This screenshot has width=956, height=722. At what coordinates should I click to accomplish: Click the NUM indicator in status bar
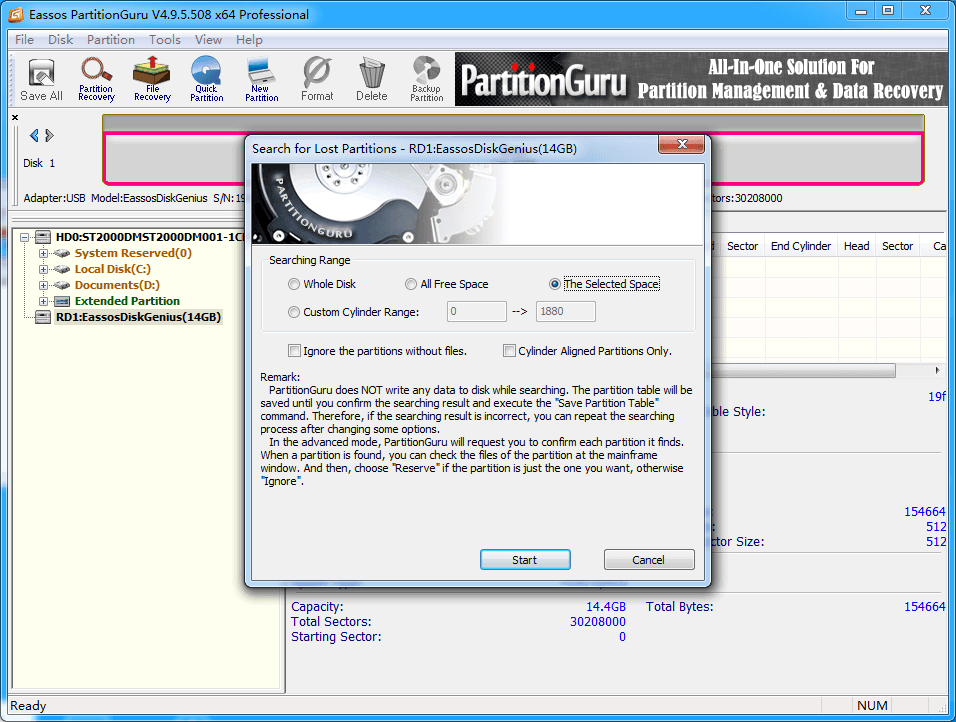pos(872,706)
